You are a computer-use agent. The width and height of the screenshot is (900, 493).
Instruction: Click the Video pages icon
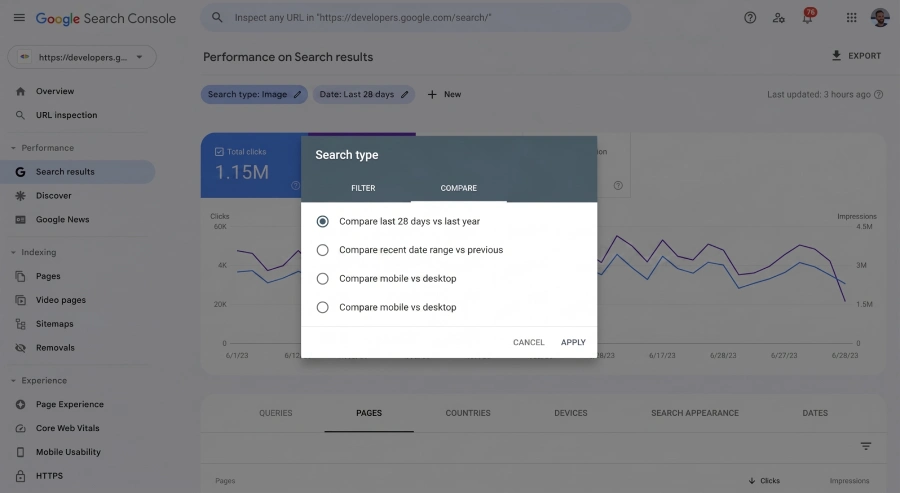click(x=21, y=300)
